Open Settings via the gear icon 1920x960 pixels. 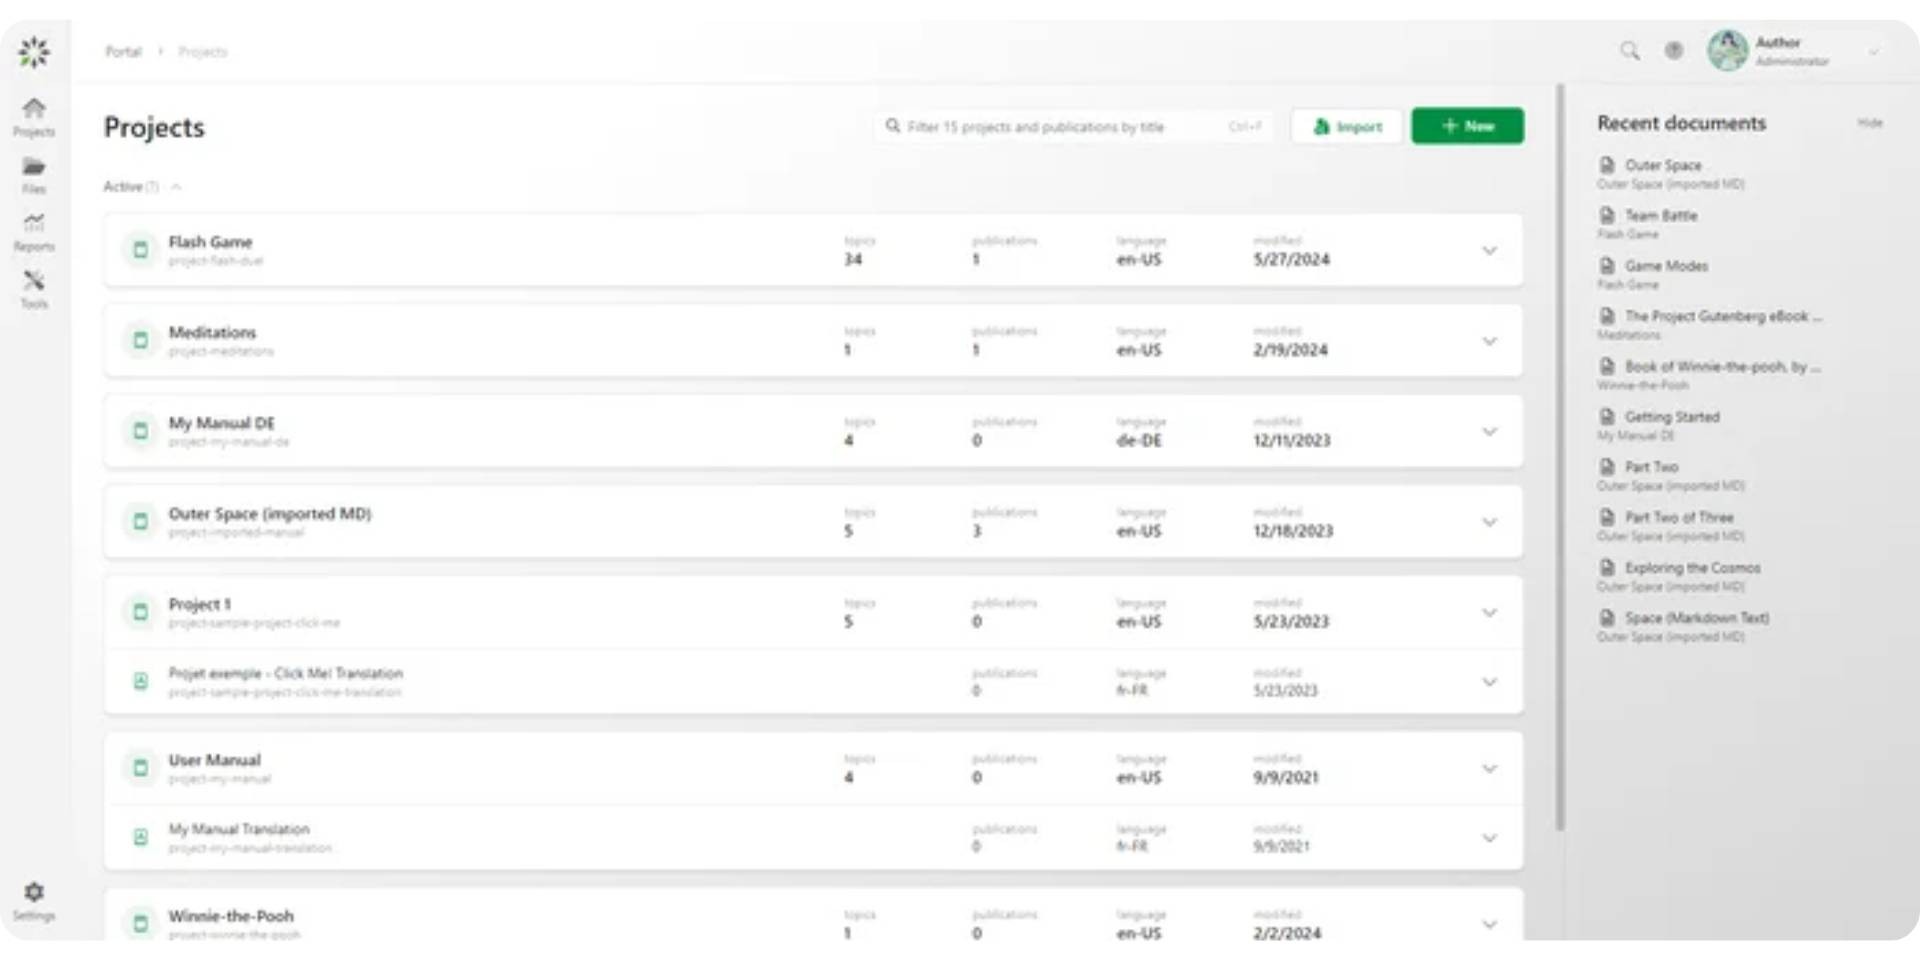34,892
